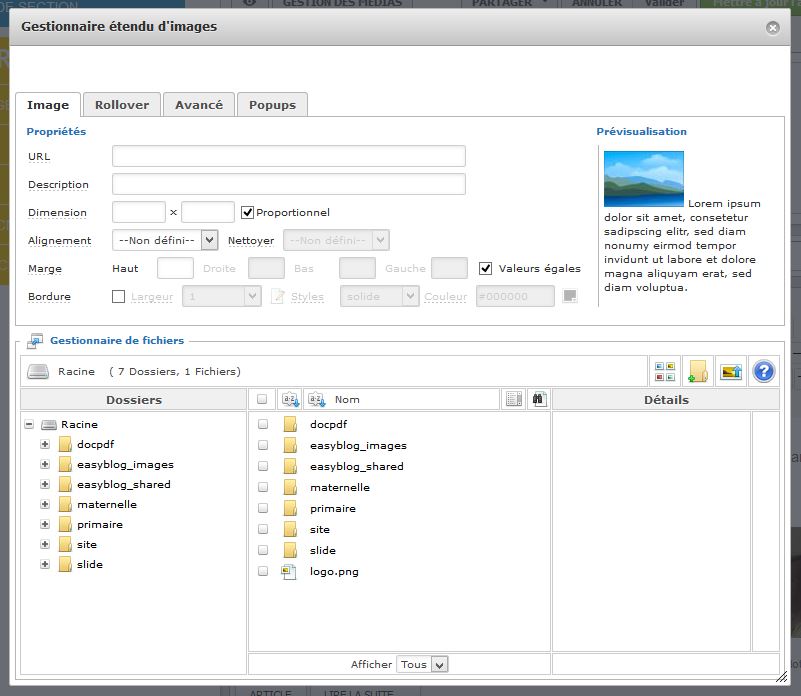This screenshot has width=801, height=696.
Task: Click the URL input field
Action: pos(288,156)
